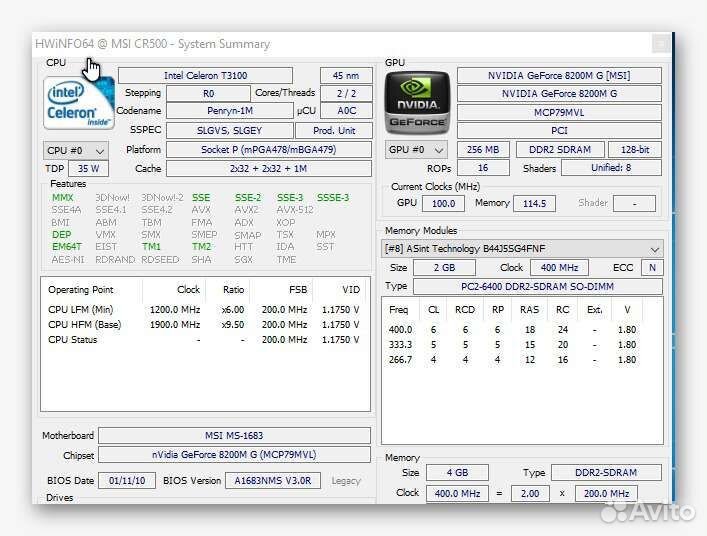Click the EM64T feature flag
707x536 pixels.
tap(67, 247)
